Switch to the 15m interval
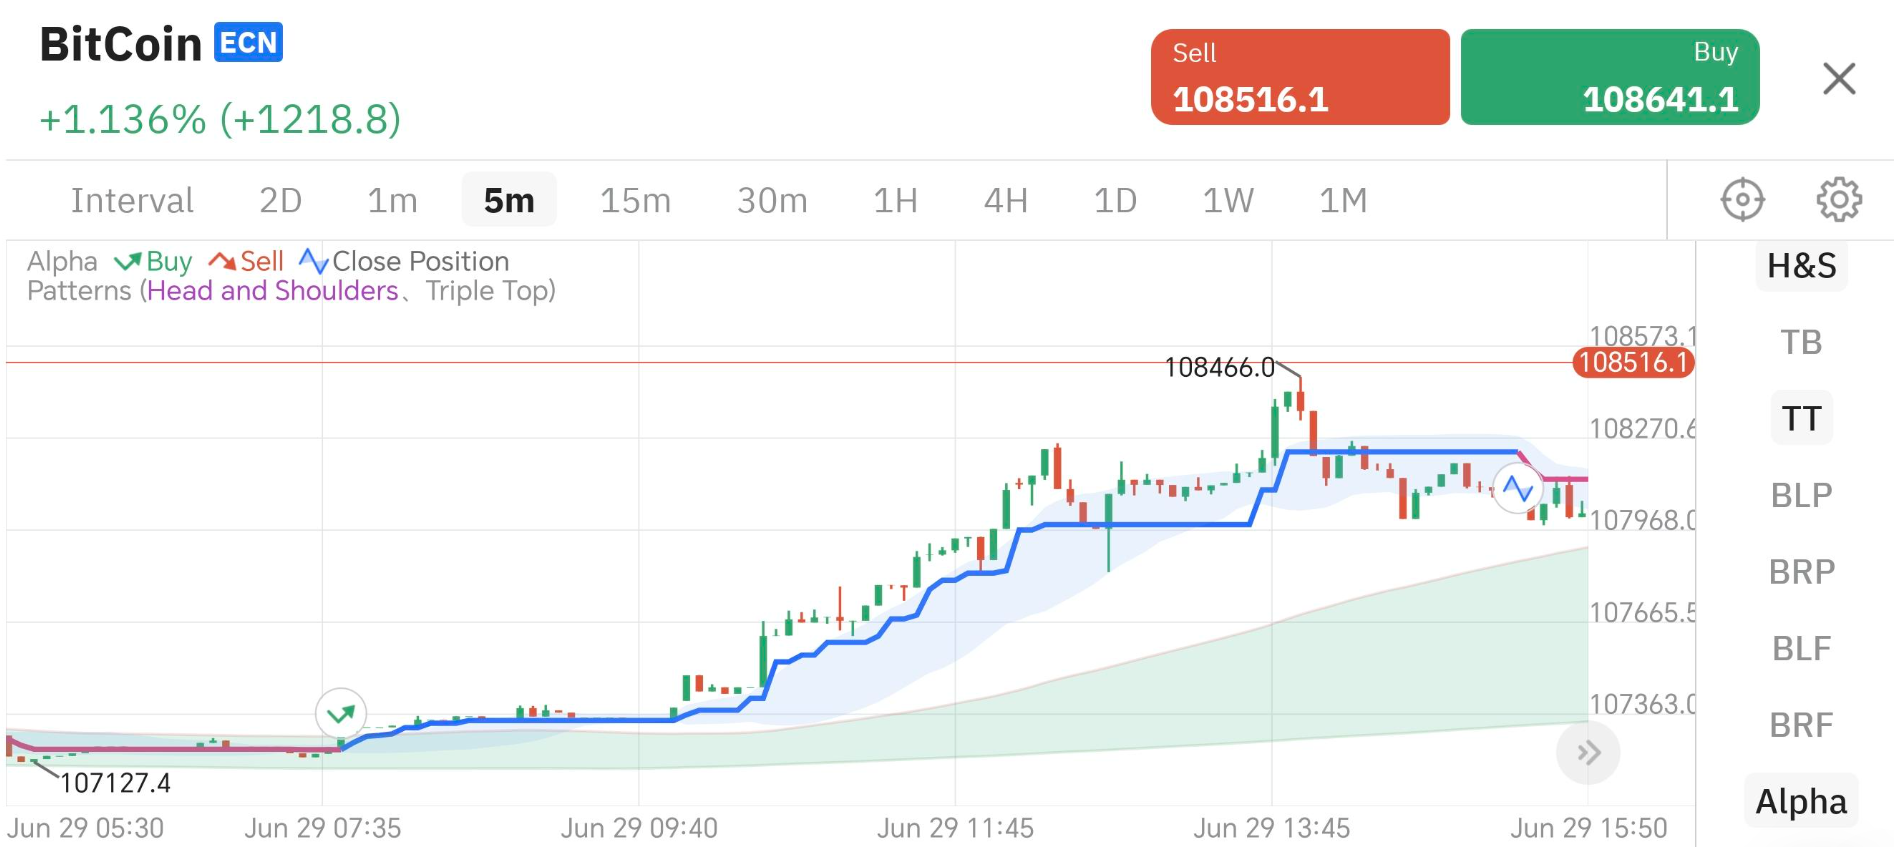This screenshot has width=1894, height=847. coord(635,201)
